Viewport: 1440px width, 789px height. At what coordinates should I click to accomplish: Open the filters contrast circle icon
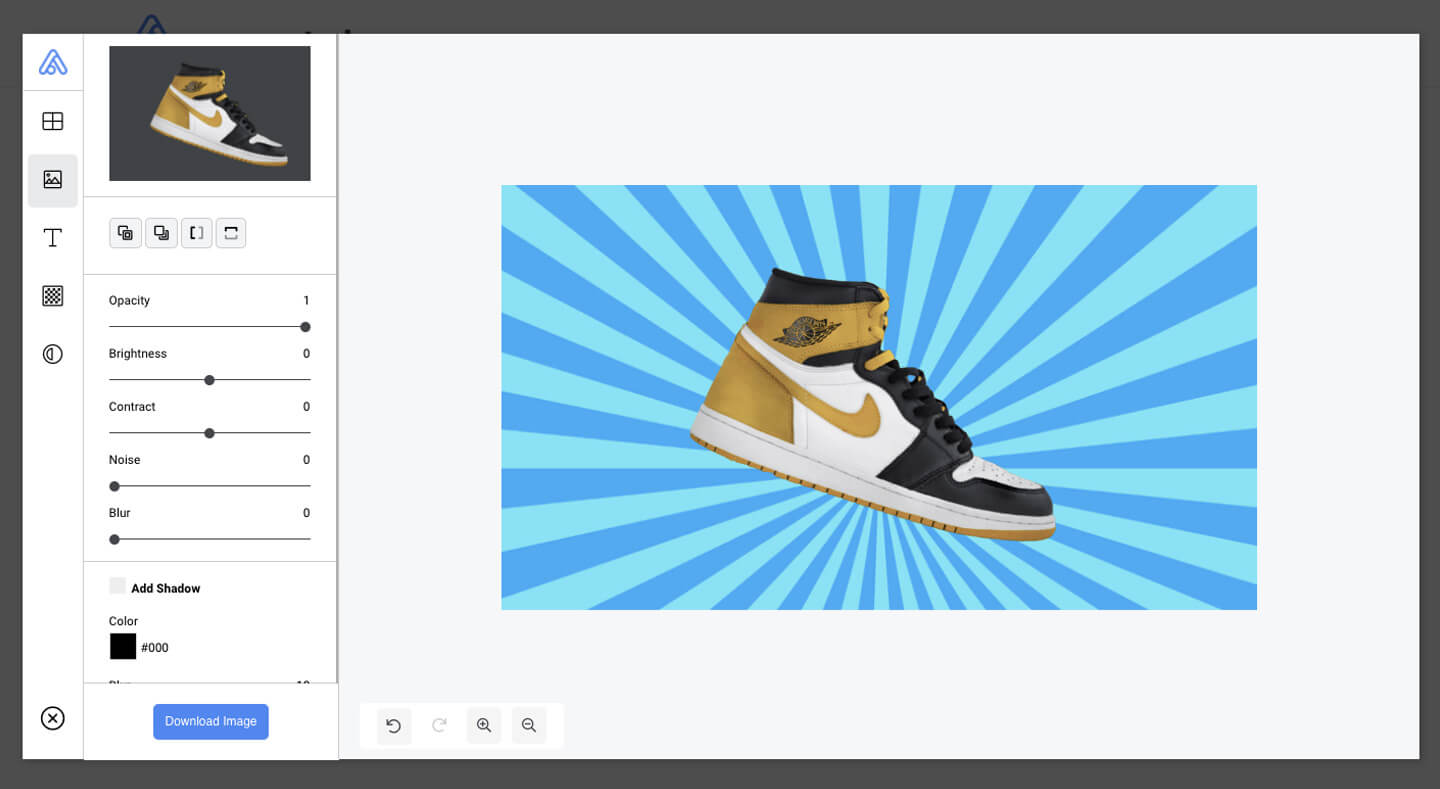click(53, 354)
